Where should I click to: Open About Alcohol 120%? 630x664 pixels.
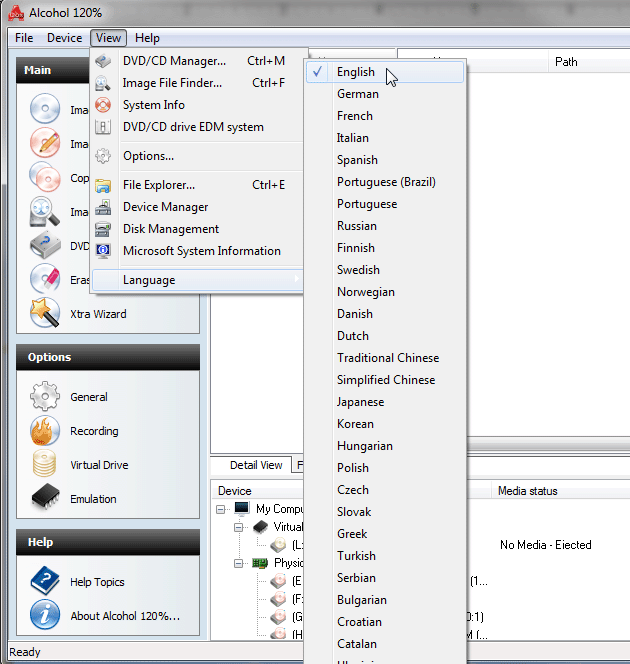(125, 616)
